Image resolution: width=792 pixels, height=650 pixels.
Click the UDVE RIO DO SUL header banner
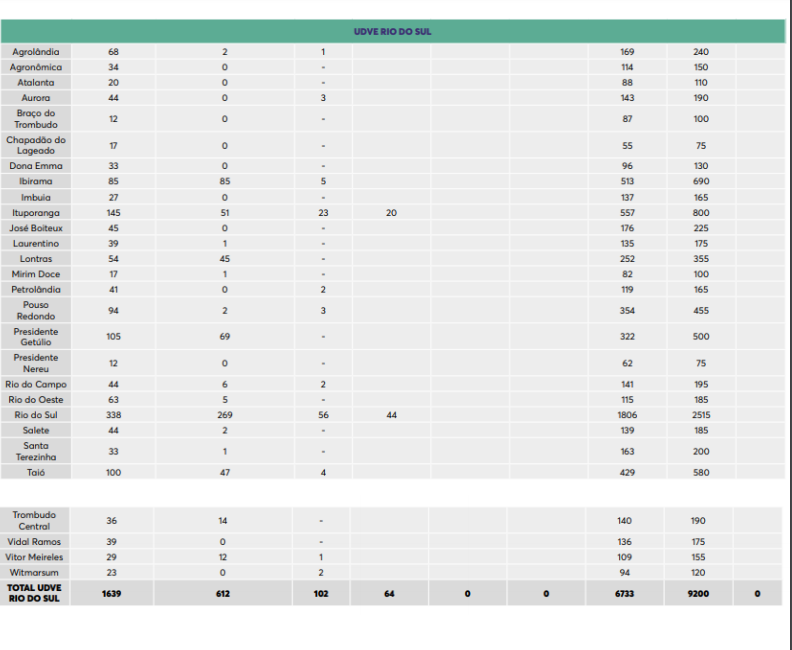point(393,32)
